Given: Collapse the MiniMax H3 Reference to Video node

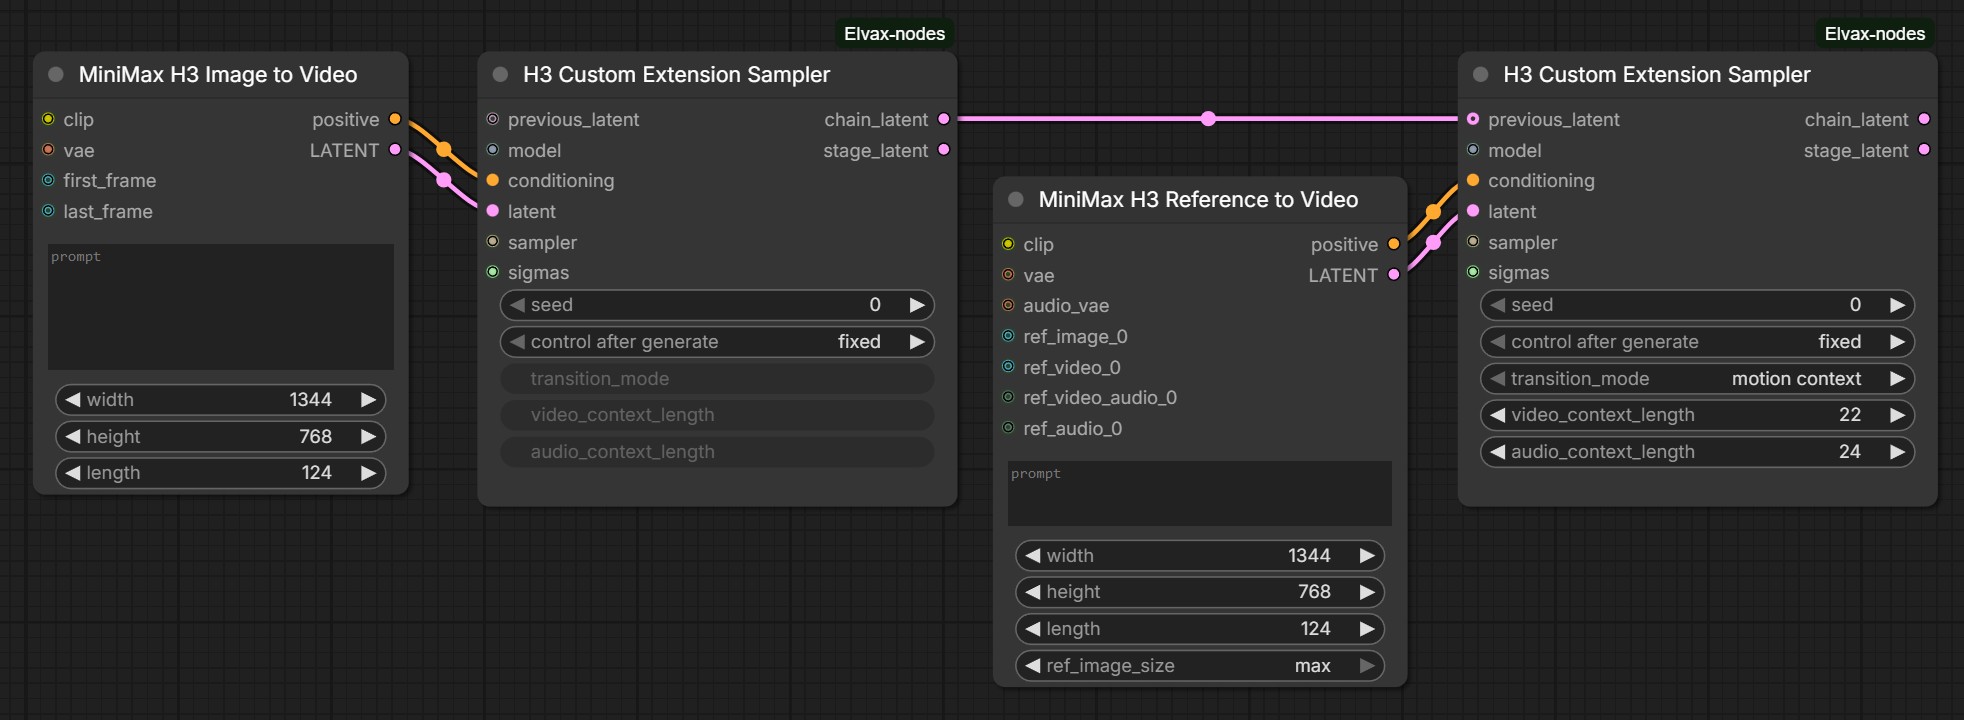Looking at the screenshot, I should (1016, 200).
